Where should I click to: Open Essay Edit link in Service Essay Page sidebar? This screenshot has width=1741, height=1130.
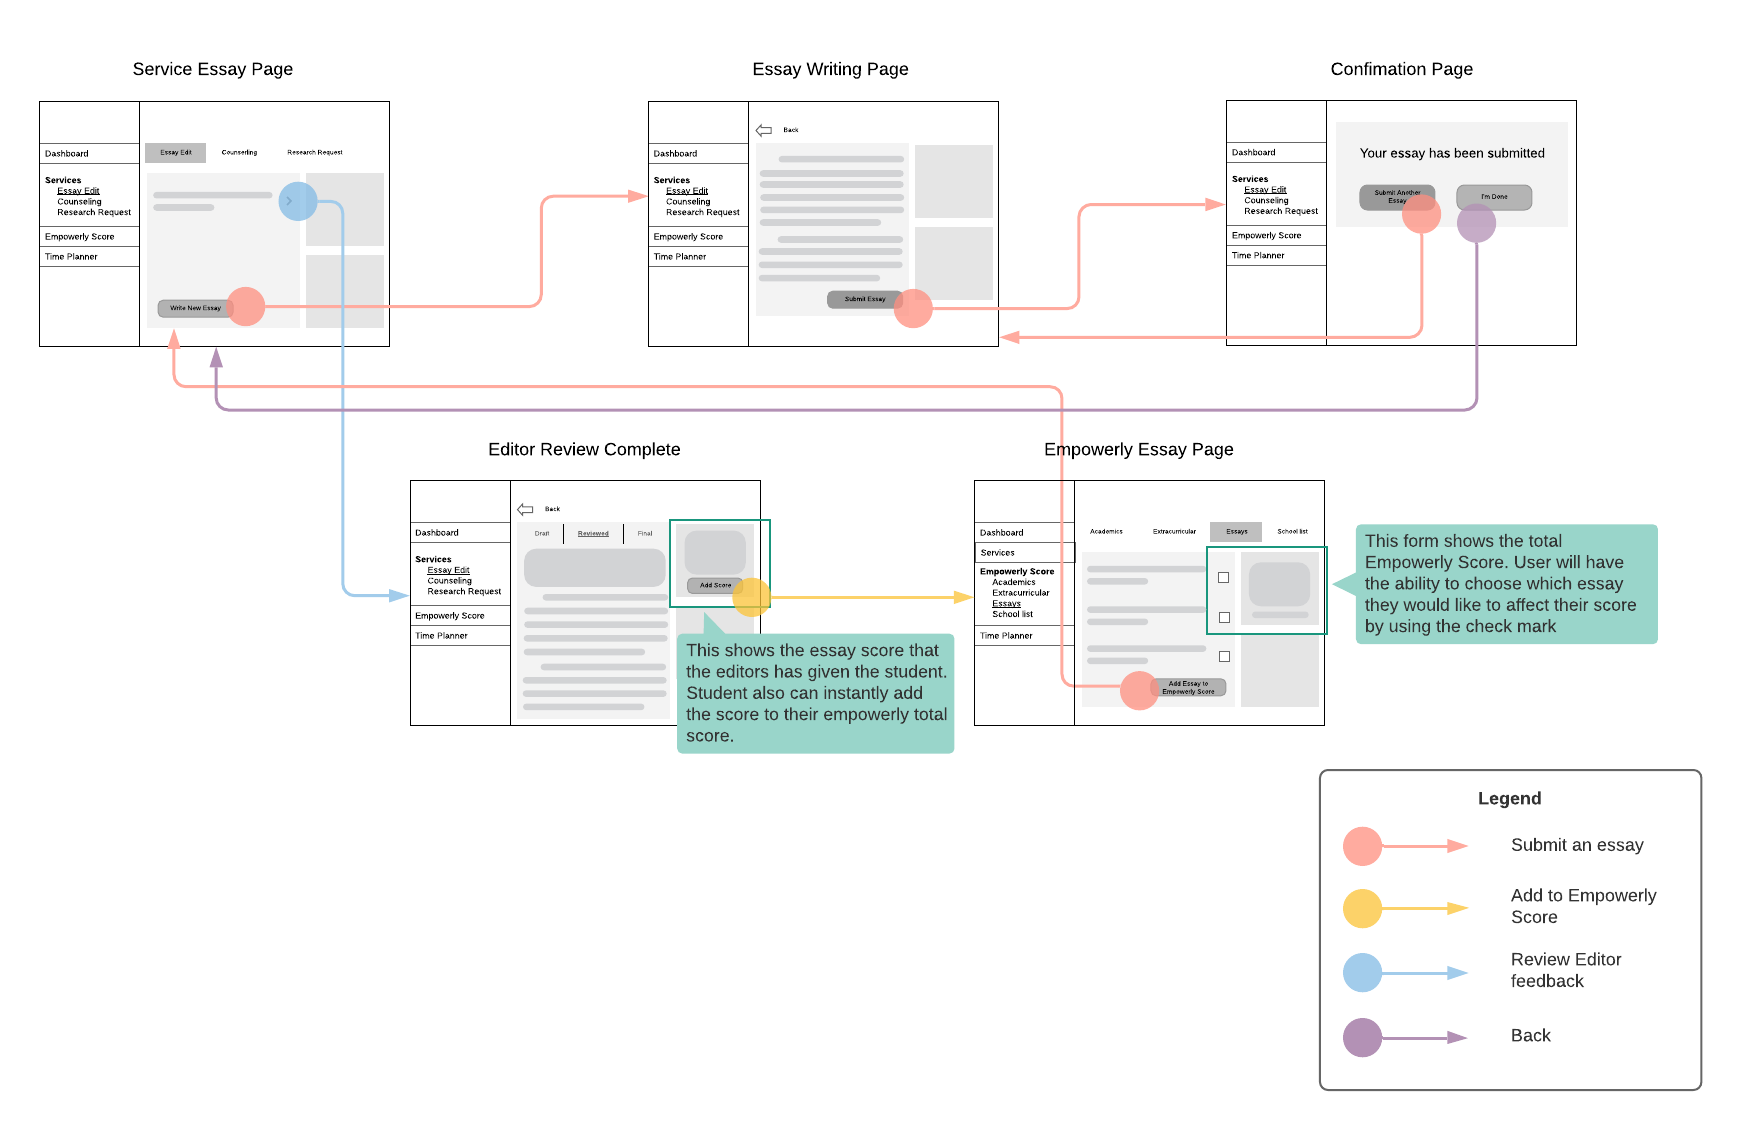[x=78, y=191]
